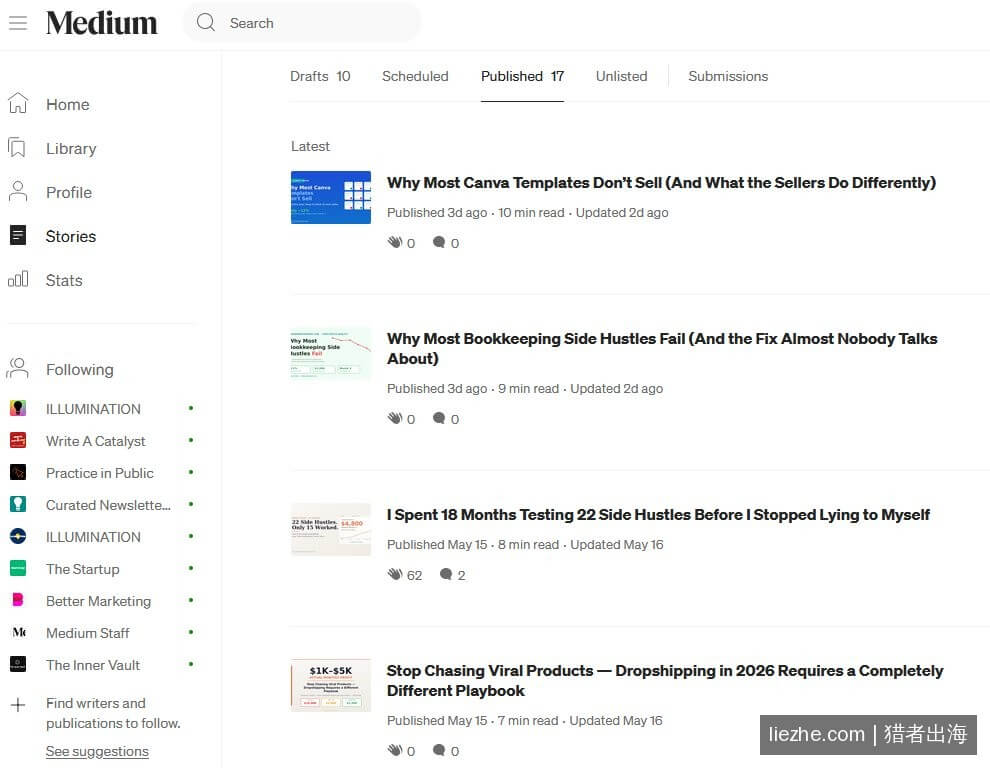Click the Stats bar chart icon
The width and height of the screenshot is (990, 768).
pos(18,279)
